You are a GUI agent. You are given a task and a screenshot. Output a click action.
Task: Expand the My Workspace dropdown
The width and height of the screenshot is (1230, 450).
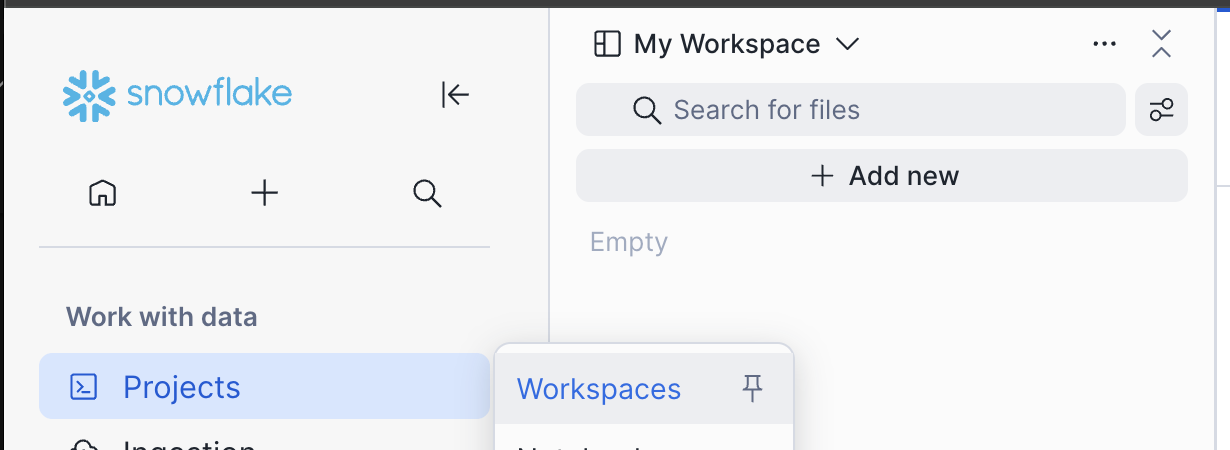726,44
